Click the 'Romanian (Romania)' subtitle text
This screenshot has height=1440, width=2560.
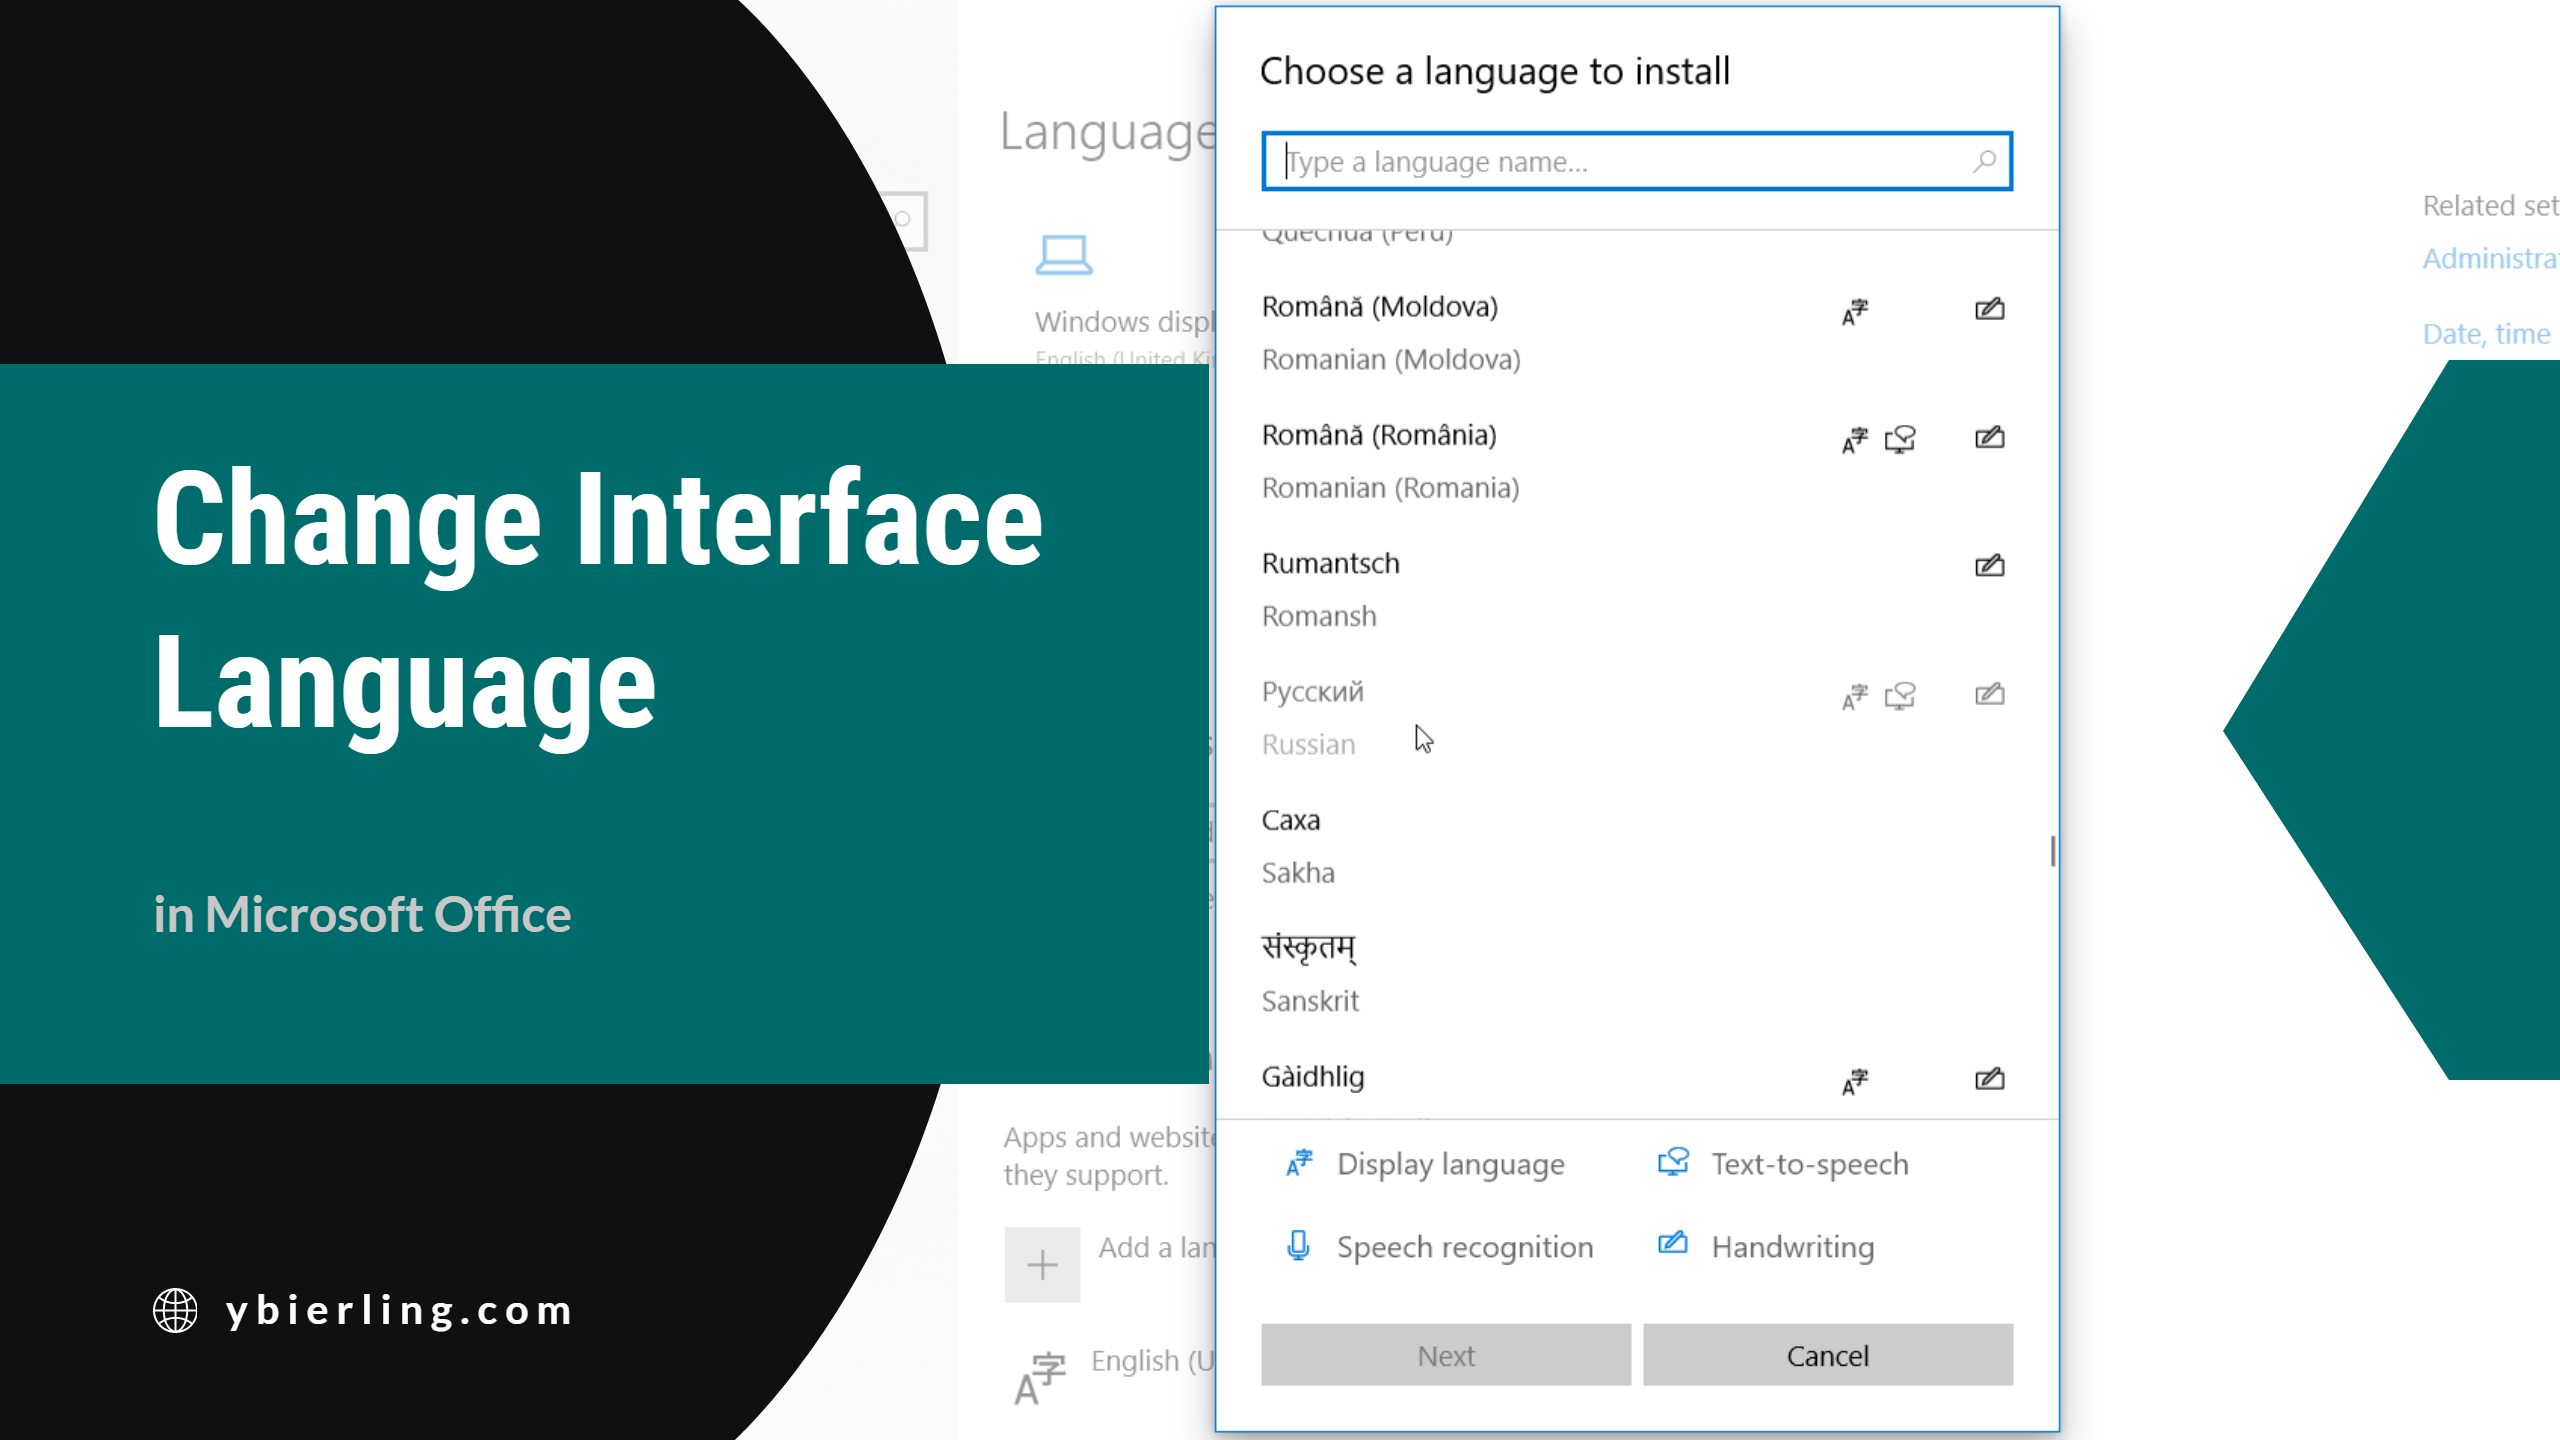pos(1390,488)
